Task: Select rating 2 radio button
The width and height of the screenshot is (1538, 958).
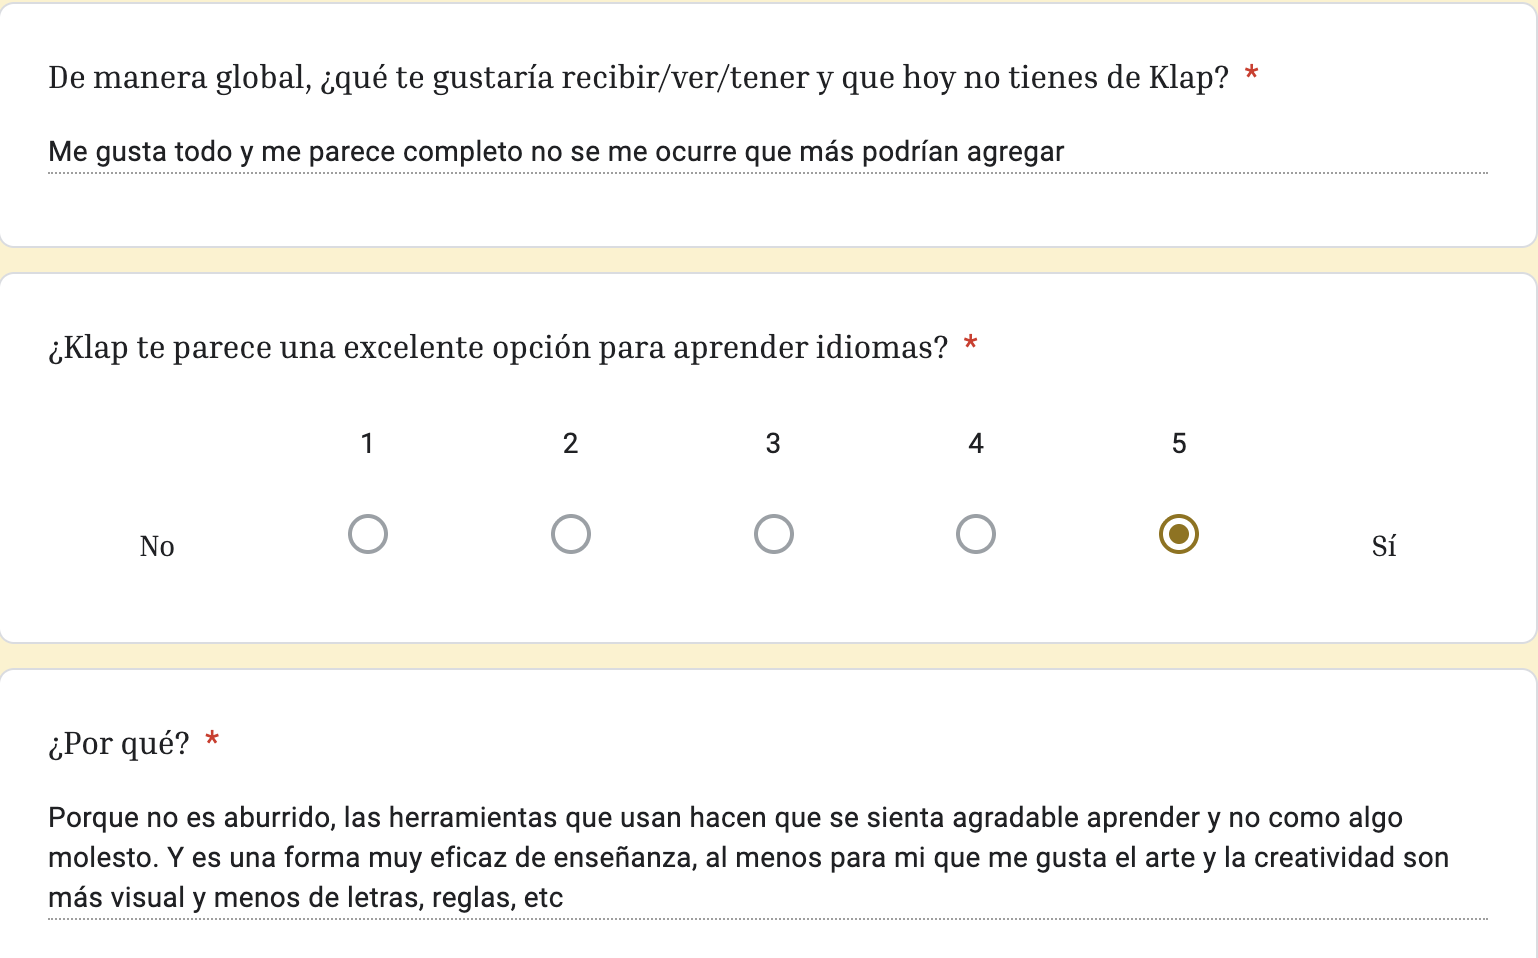Action: click(571, 534)
